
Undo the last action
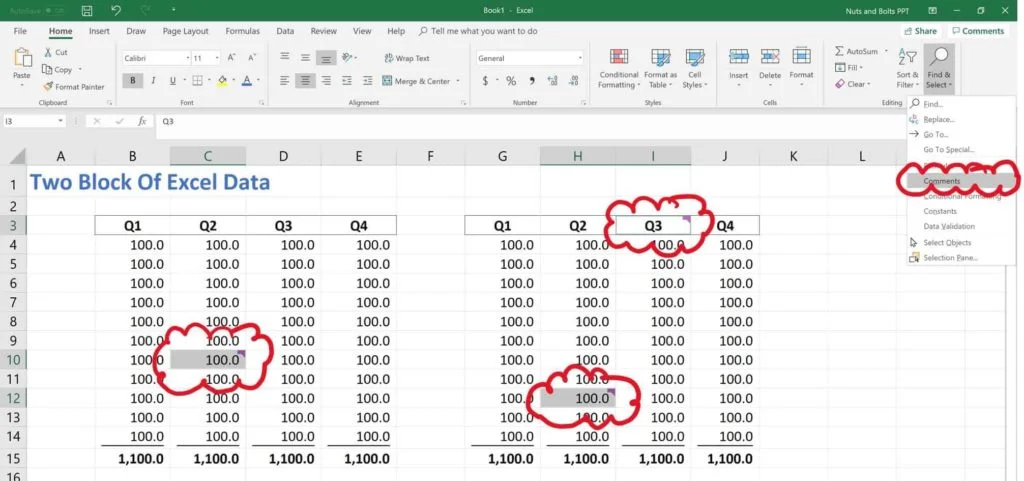pos(116,10)
